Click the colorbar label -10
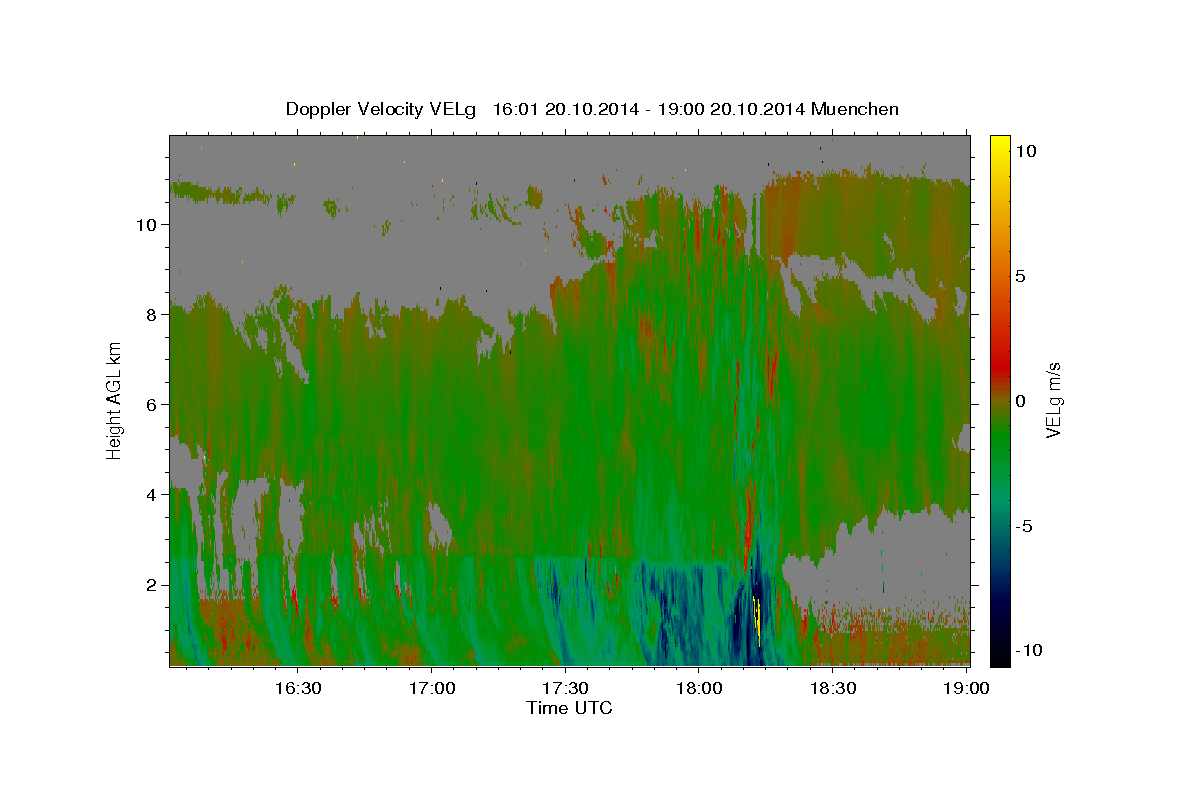The image size is (1200, 800). 1029,651
